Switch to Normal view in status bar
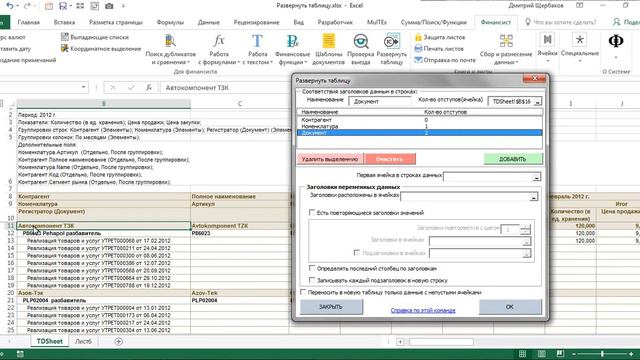The height and width of the screenshot is (360, 640). (522, 353)
